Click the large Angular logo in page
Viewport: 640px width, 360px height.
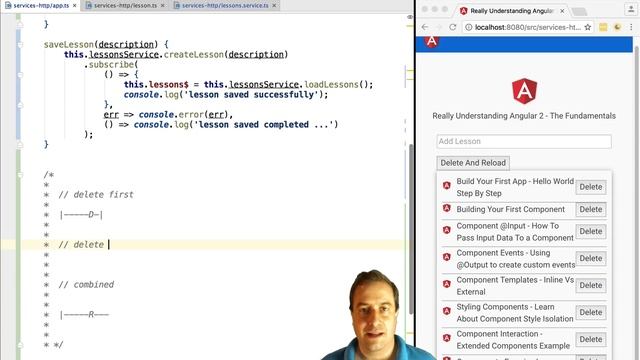pos(524,91)
